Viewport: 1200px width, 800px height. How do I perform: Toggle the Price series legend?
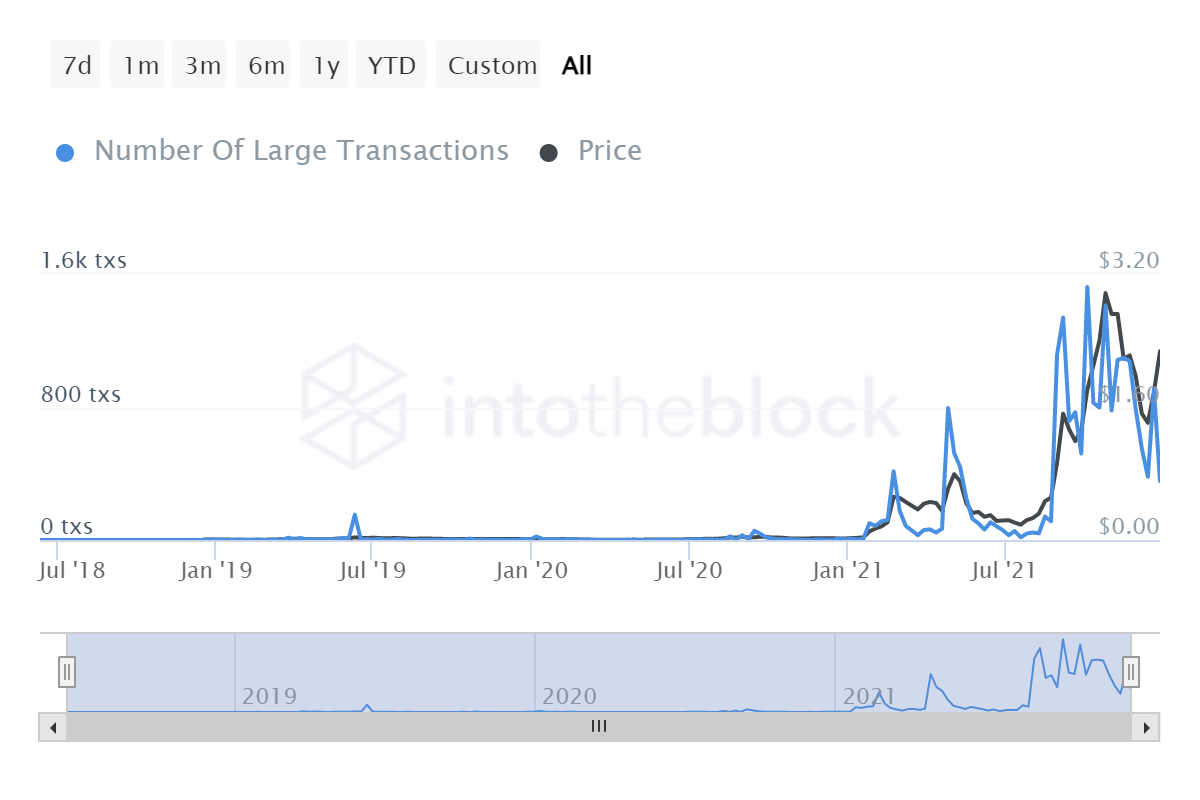coord(609,151)
